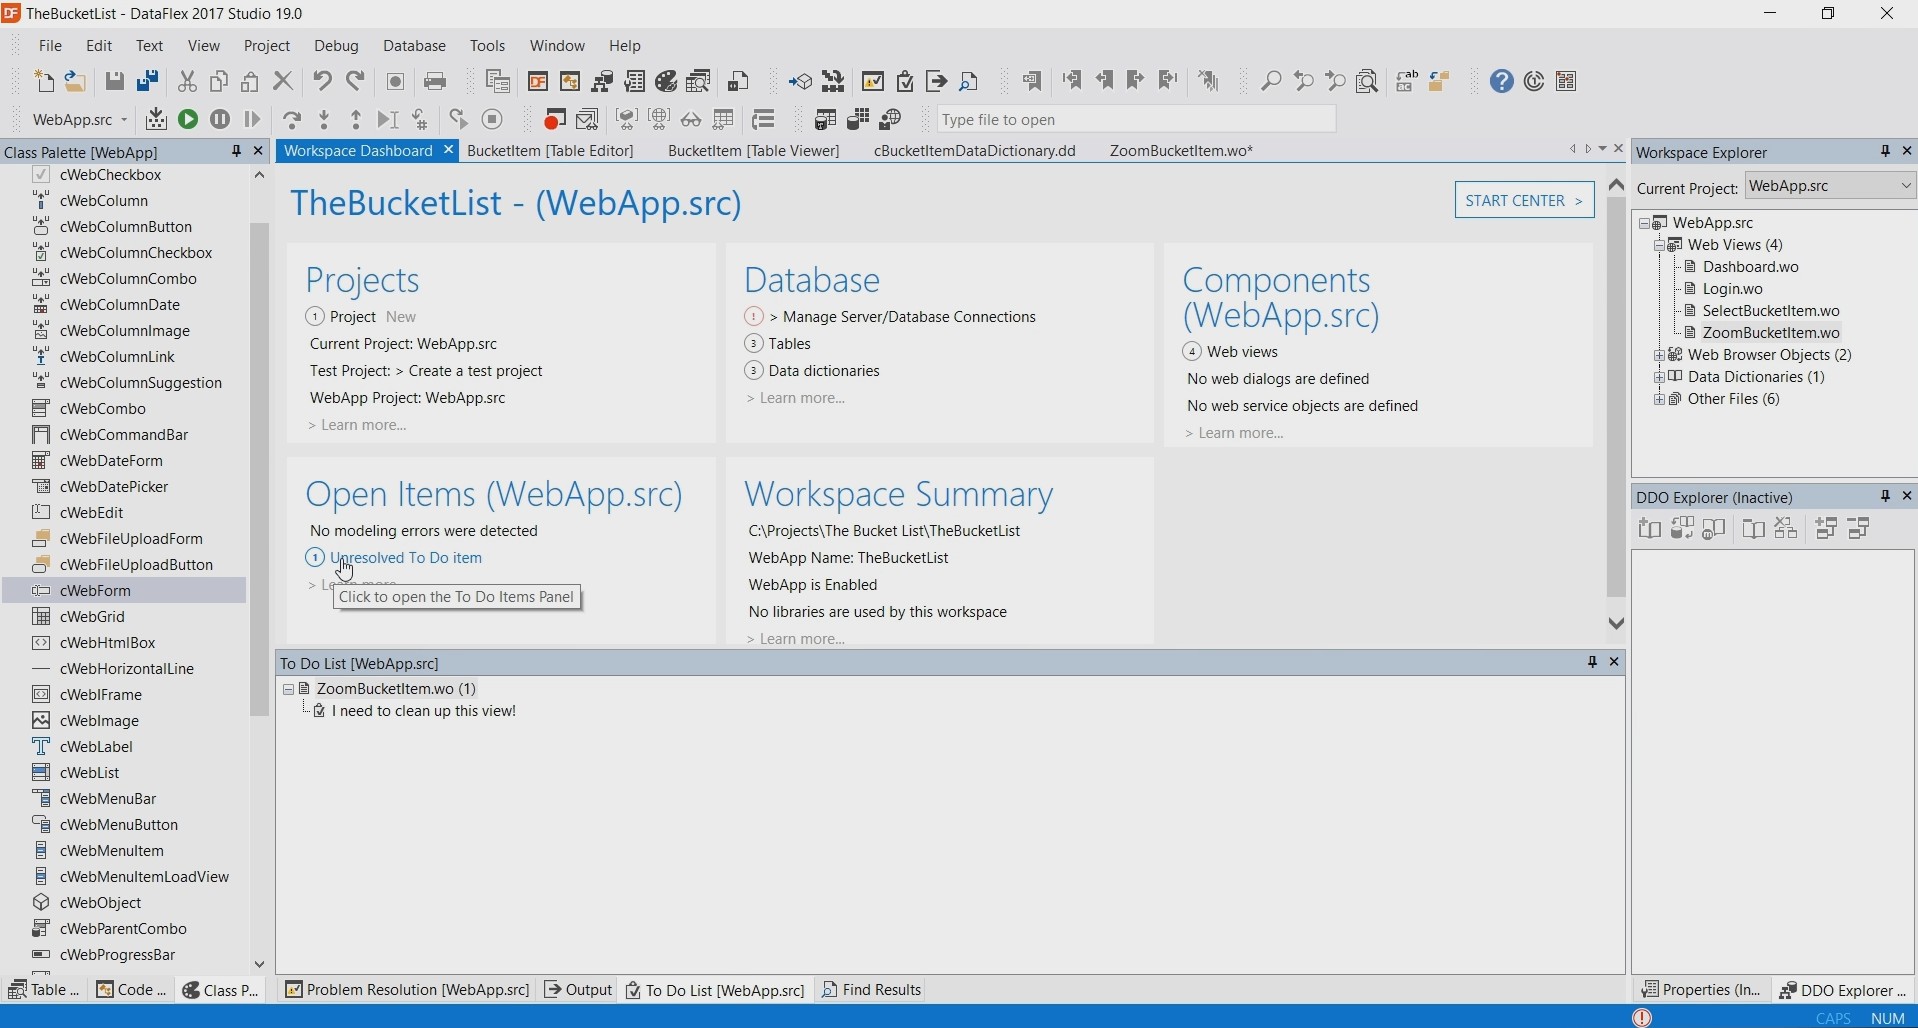Toggle the Workspace Explorer pin

[1885, 152]
